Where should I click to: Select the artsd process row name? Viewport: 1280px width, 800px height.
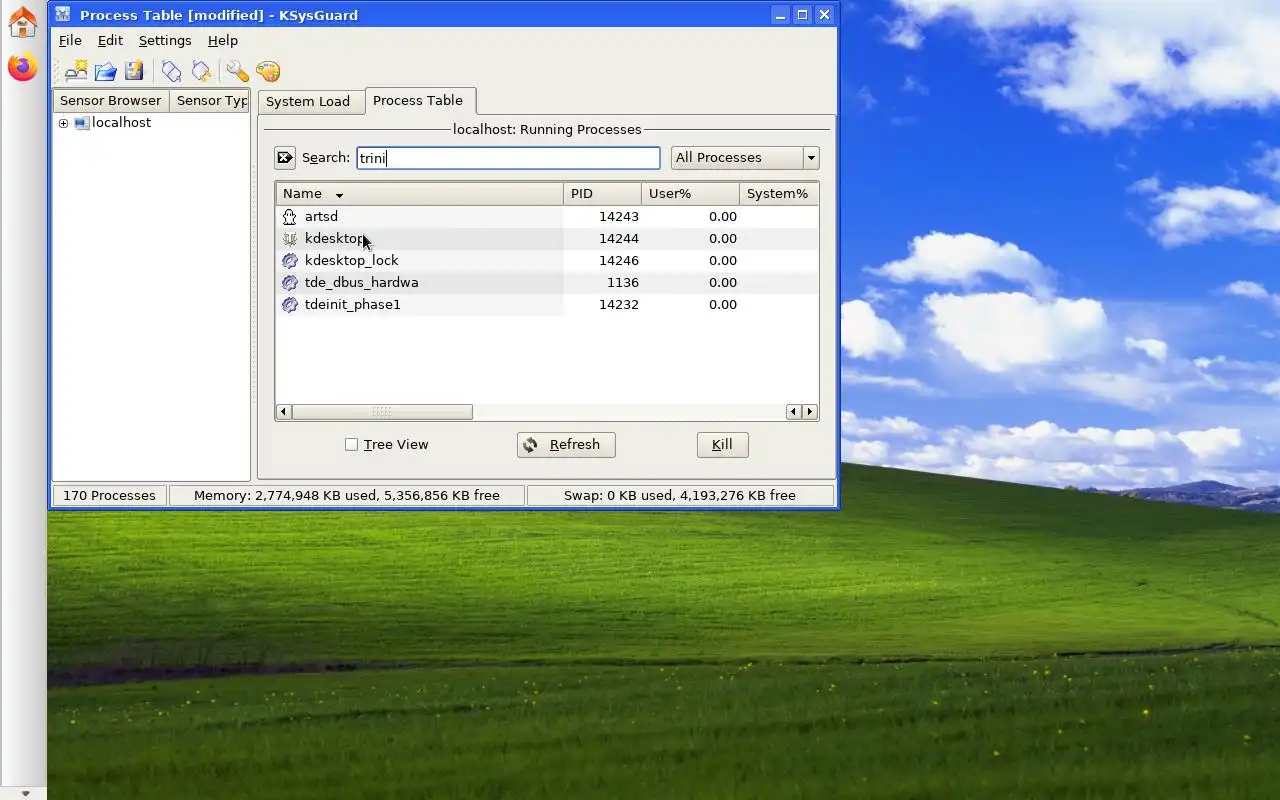[321, 217]
